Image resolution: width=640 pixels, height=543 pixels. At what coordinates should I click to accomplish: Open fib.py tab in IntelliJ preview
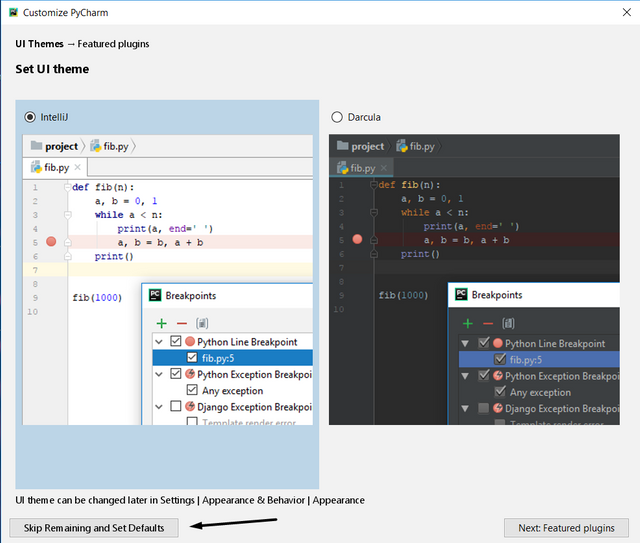coord(55,167)
